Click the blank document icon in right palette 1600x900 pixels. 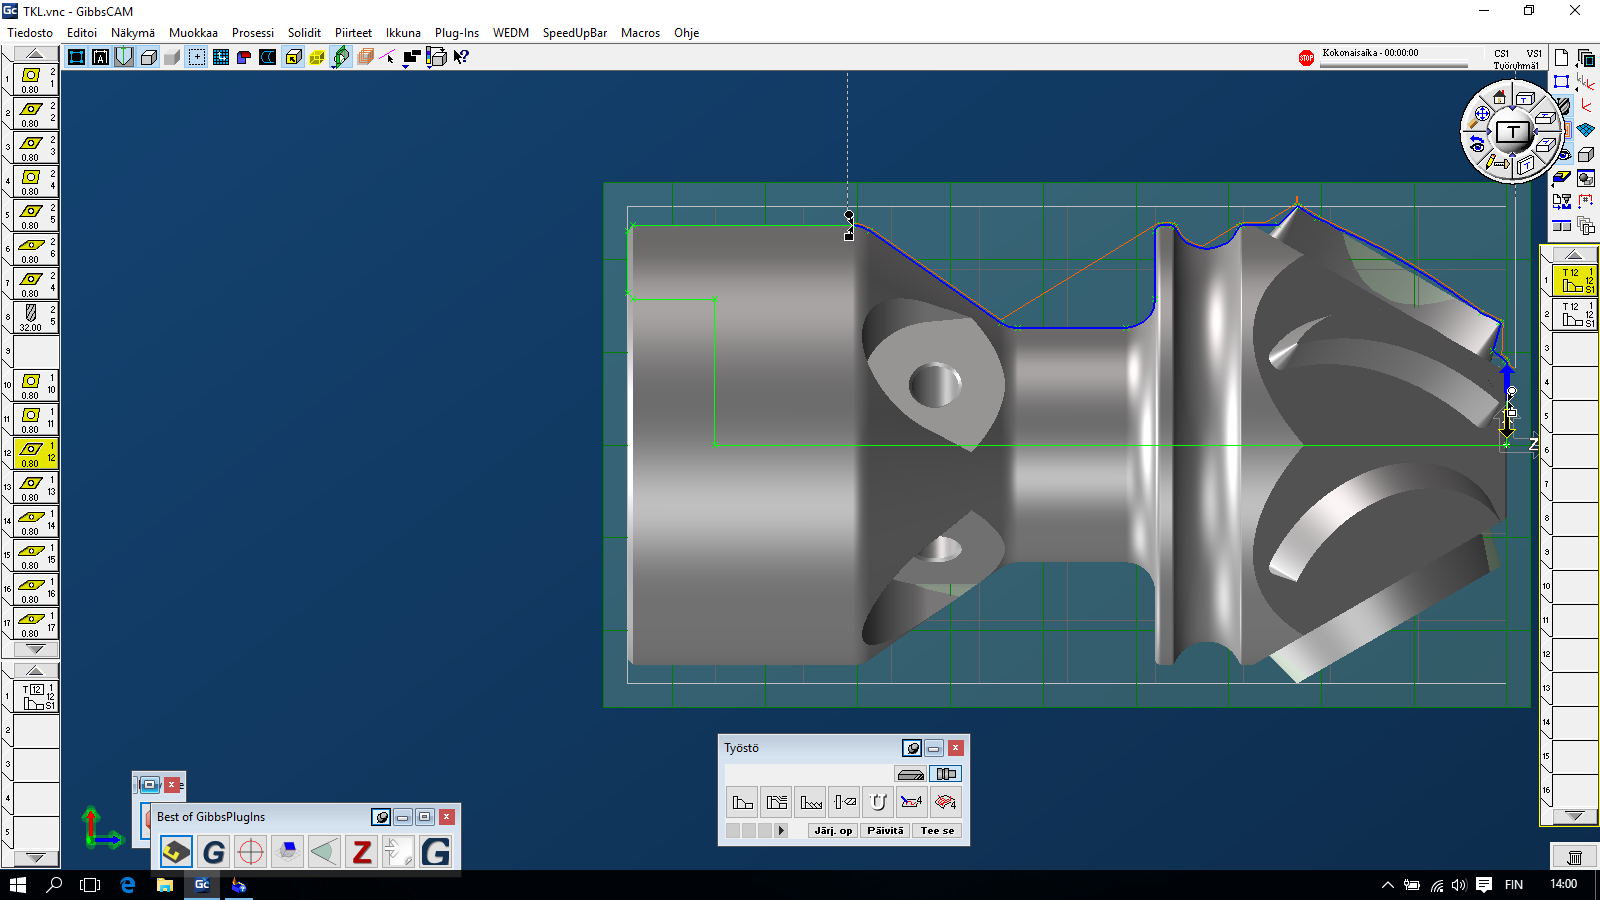click(x=1561, y=58)
